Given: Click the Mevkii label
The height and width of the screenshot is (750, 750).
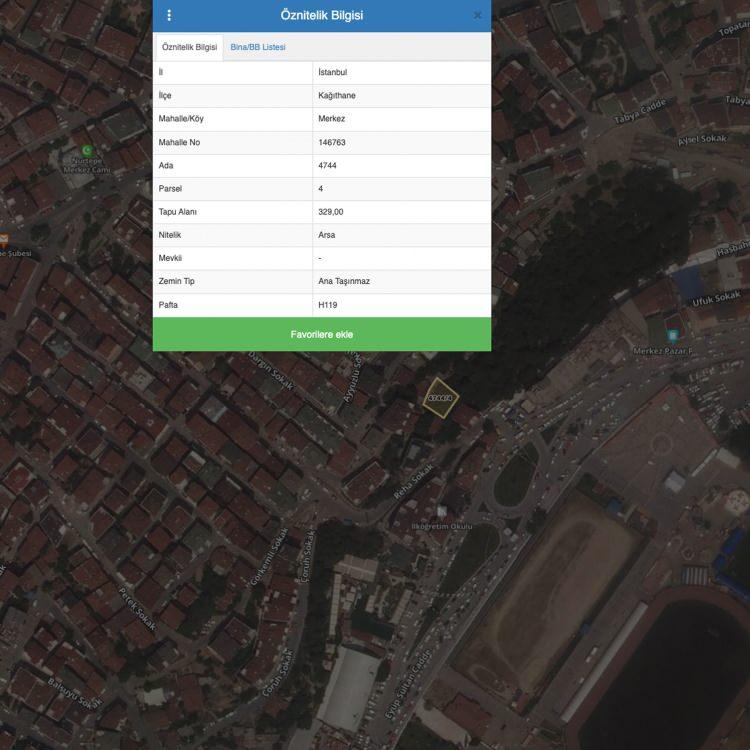Looking at the screenshot, I should pos(170,258).
